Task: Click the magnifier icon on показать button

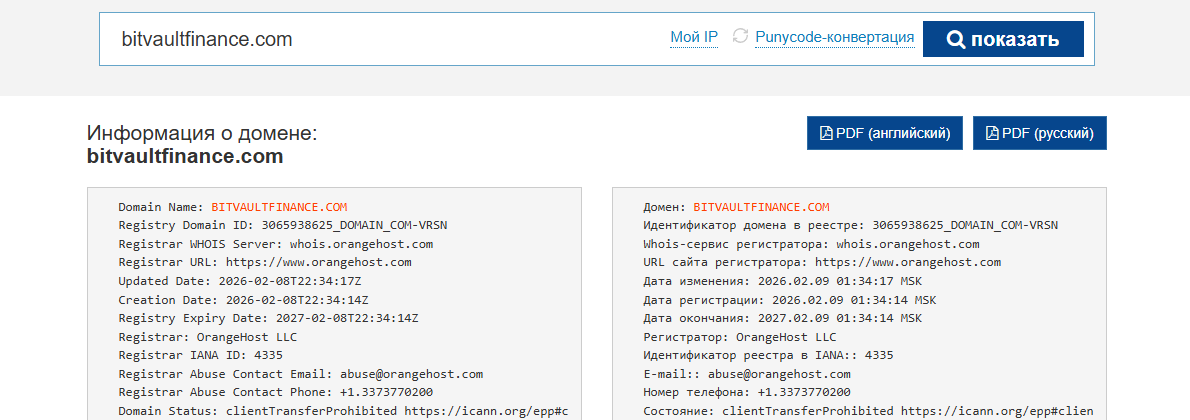Action: (x=955, y=40)
